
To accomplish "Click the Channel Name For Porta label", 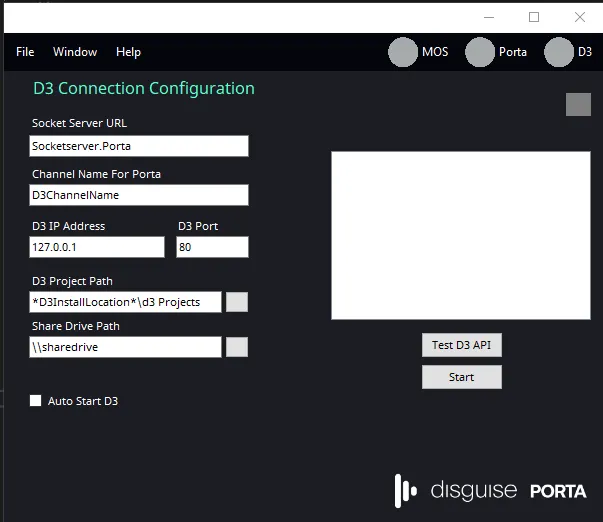I will 96,174.
